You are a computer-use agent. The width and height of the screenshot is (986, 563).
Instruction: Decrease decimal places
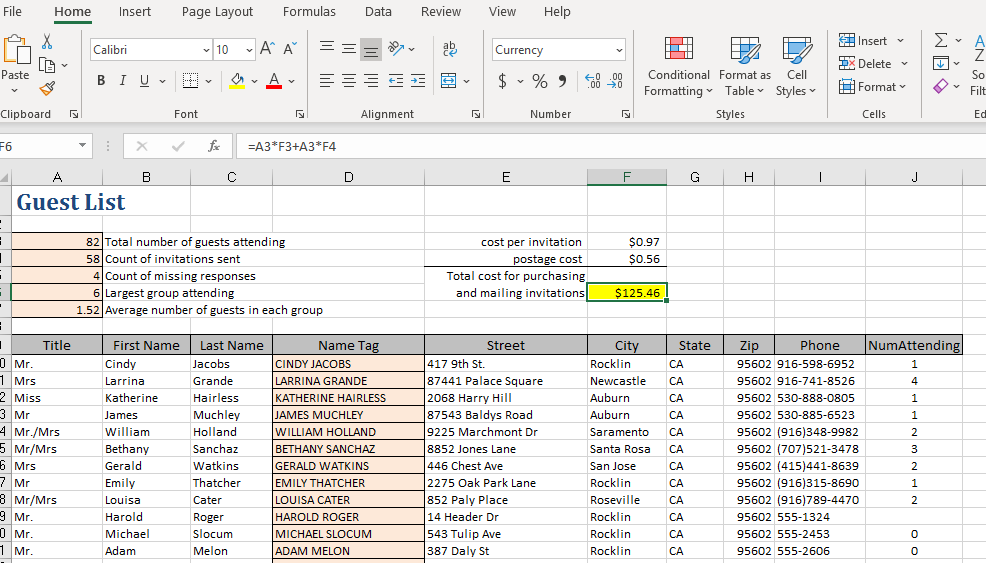(615, 81)
